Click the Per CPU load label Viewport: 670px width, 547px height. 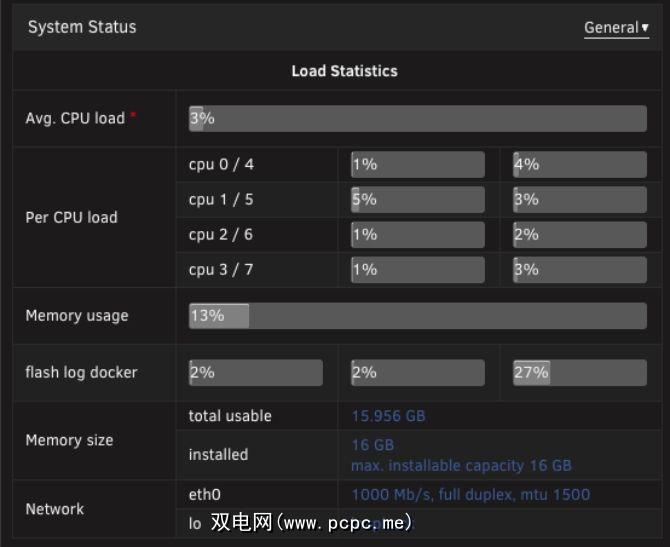[x=71, y=217]
